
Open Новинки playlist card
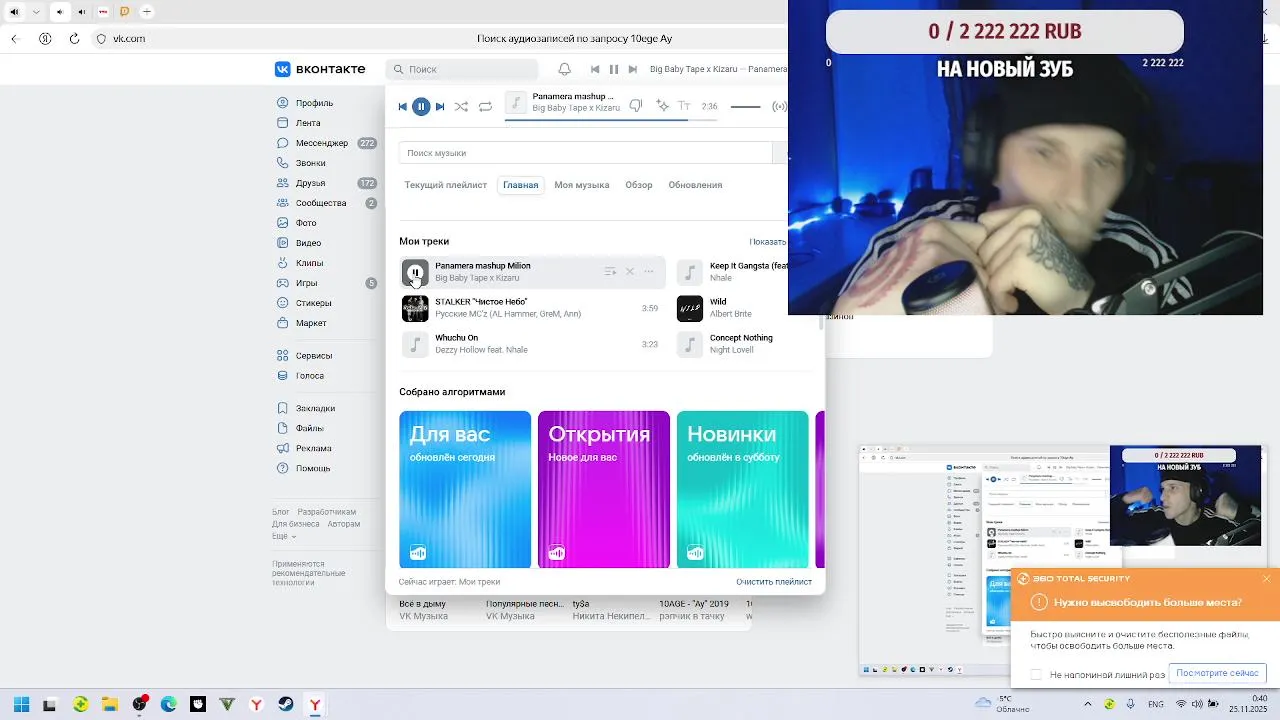point(742,489)
